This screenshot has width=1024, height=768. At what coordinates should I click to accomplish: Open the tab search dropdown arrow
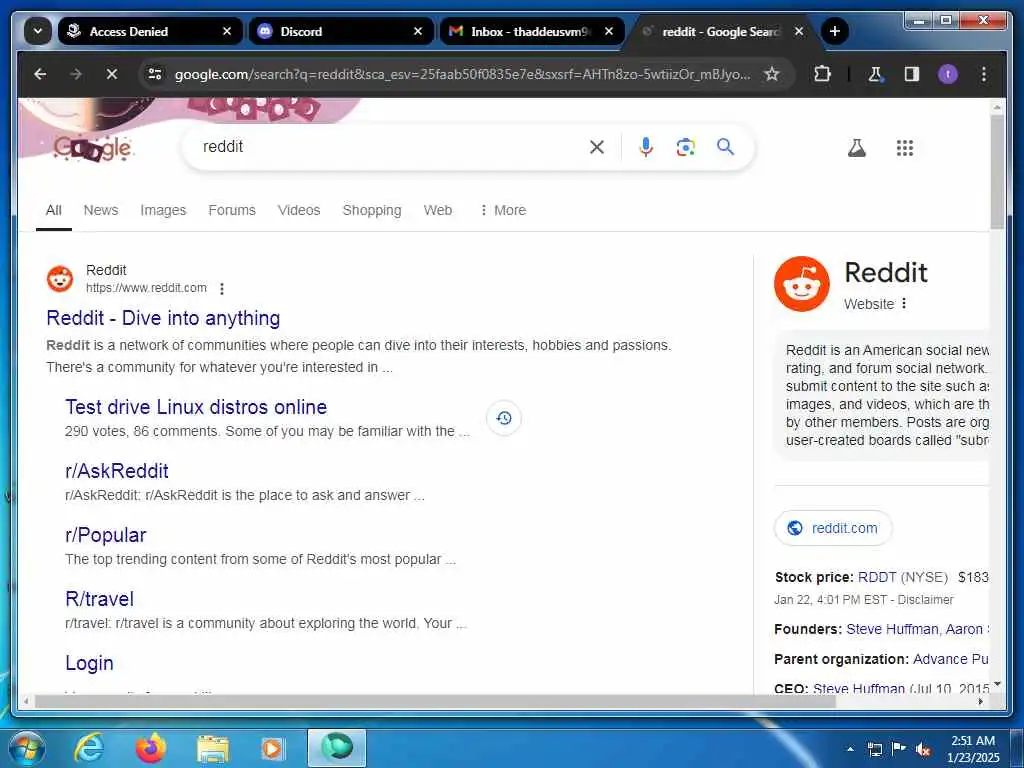(x=38, y=31)
